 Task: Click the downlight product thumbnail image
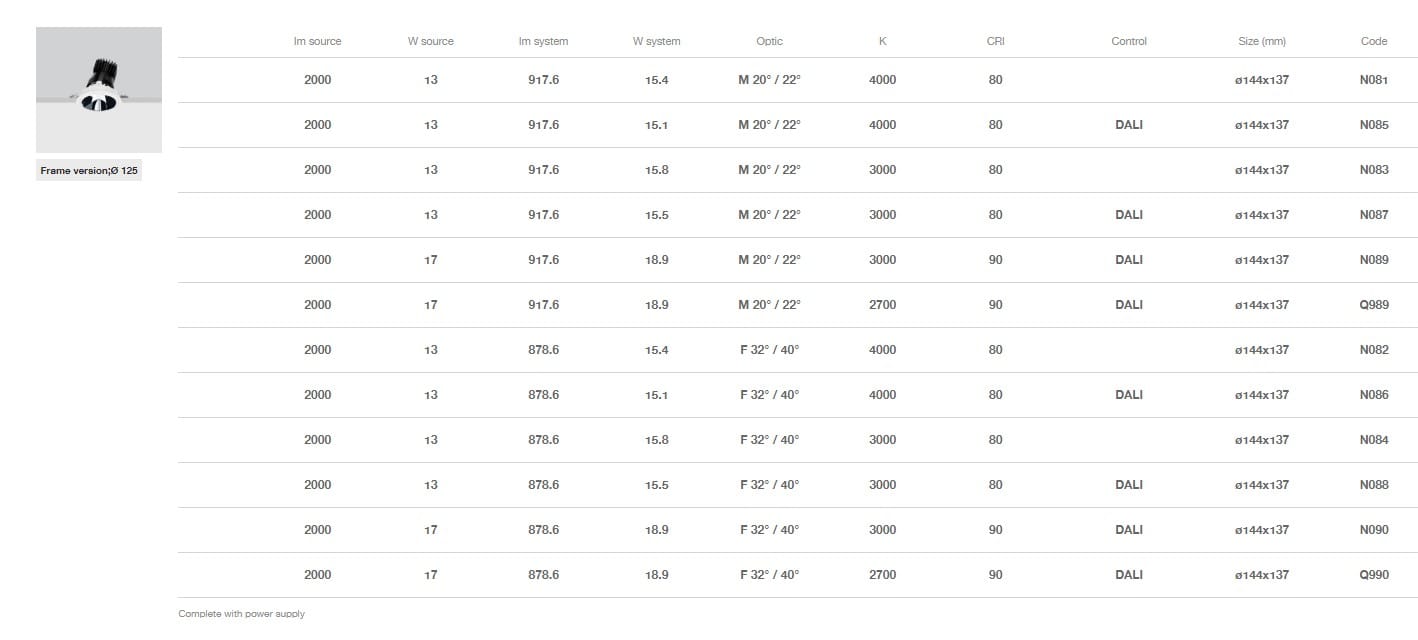pos(98,89)
